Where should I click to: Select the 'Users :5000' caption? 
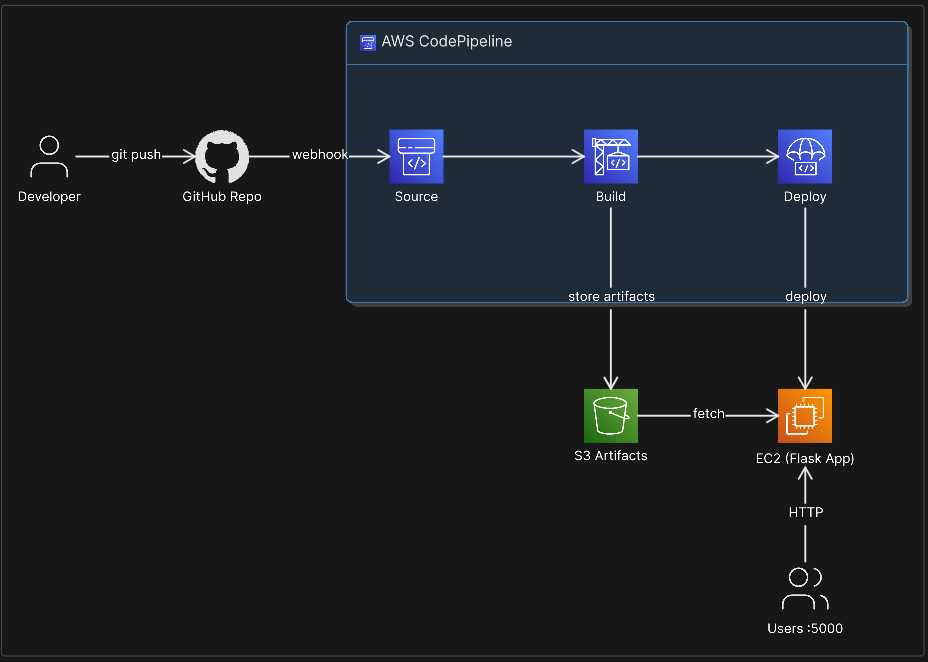[805, 628]
